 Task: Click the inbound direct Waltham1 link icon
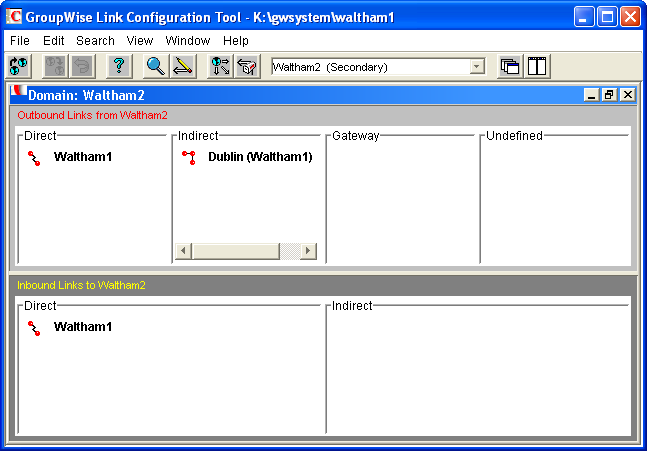click(x=34, y=328)
